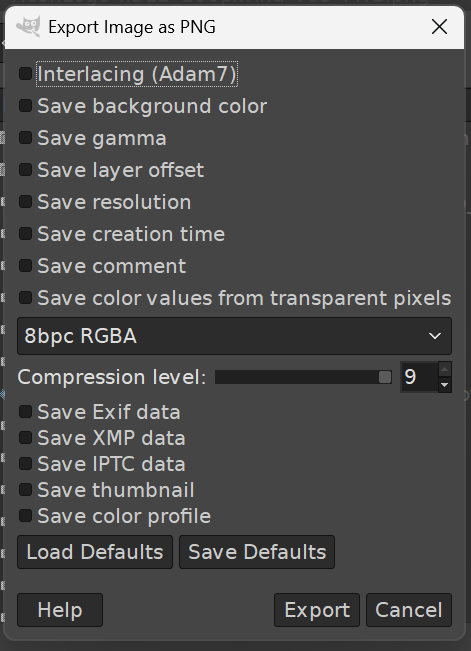The height and width of the screenshot is (651, 471).
Task: Check the Save gamma option
Action: pos(25,138)
